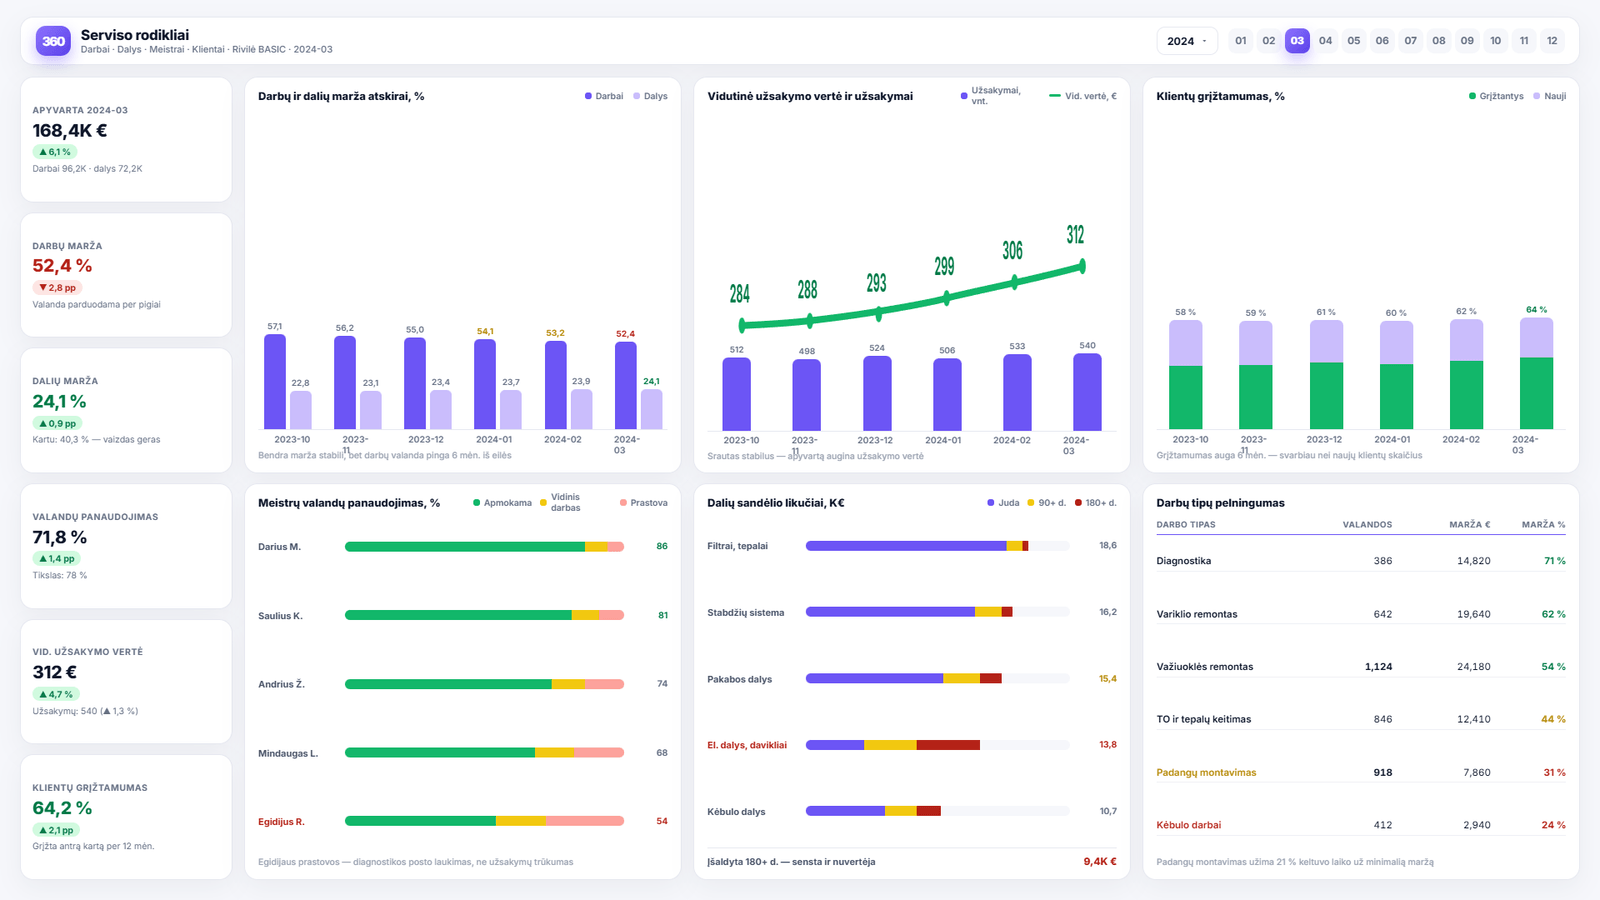The width and height of the screenshot is (1600, 900).
Task: Sort by MARŽA € column header
Action: 1469,524
